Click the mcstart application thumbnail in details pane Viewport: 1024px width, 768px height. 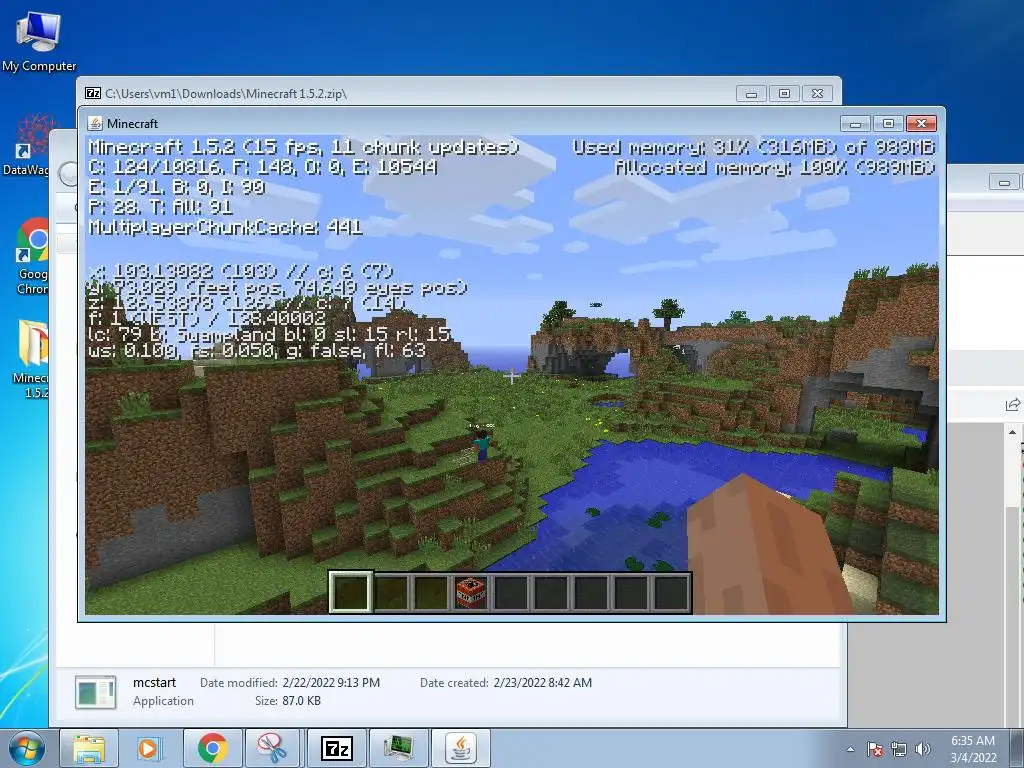(95, 692)
